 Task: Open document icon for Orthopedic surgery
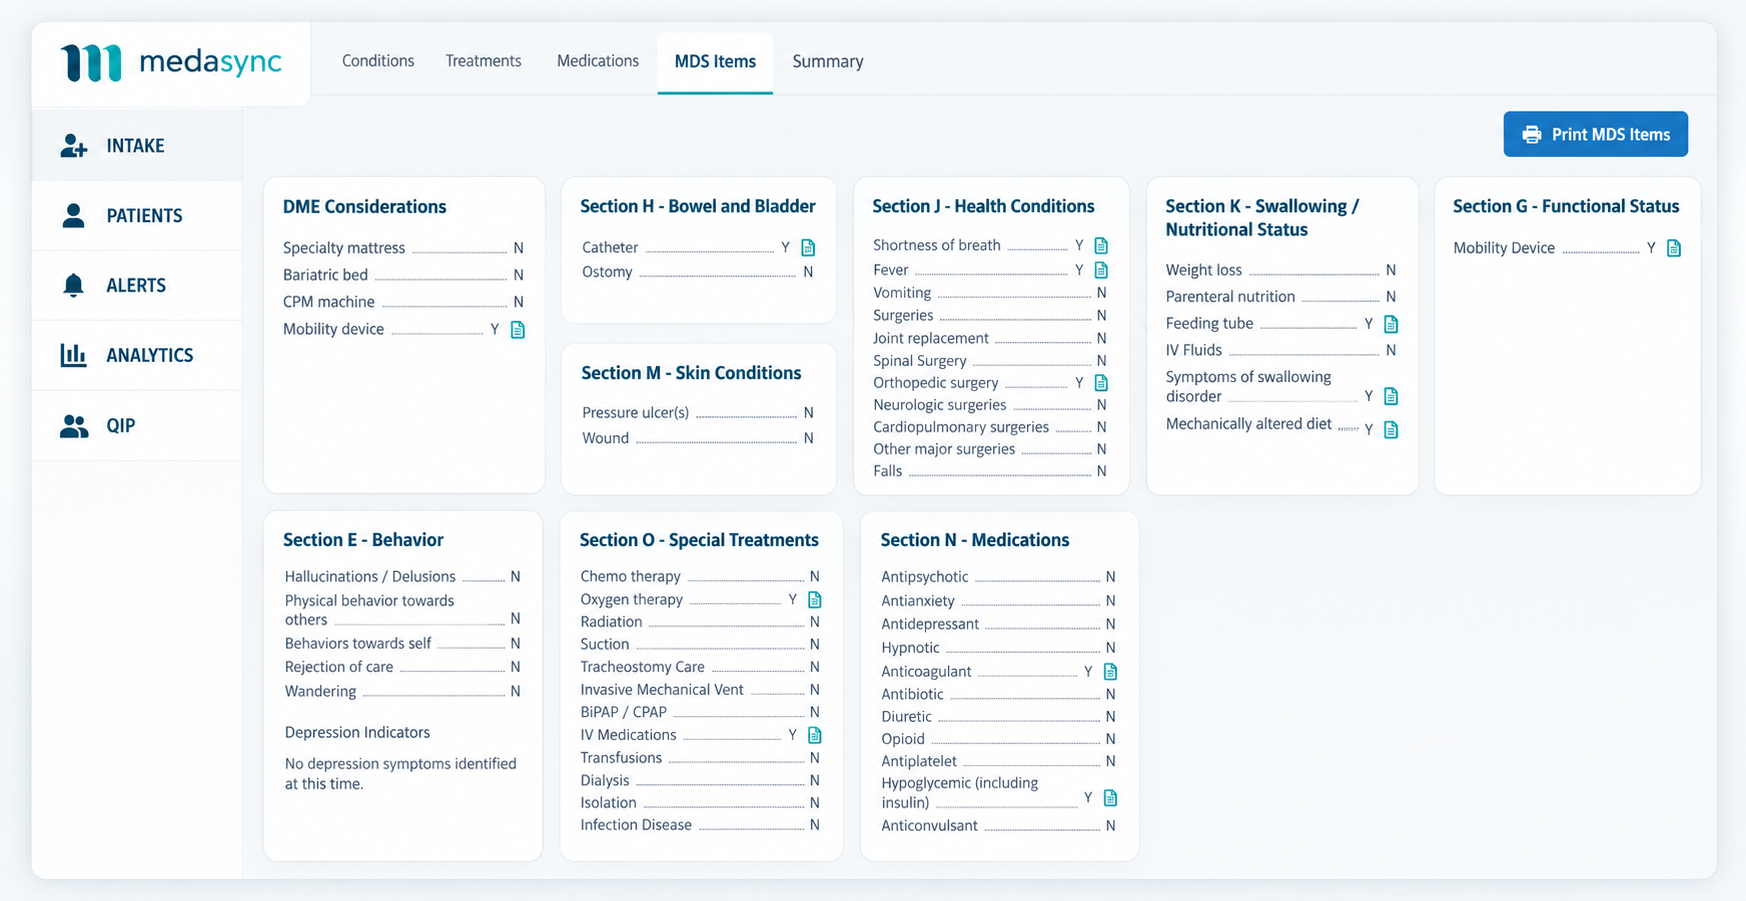coord(1101,383)
